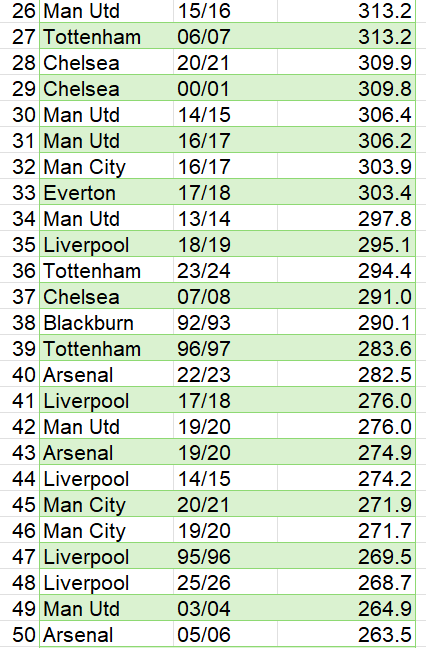Image resolution: width=426 pixels, height=648 pixels.
Task: Click the 92/93 season cell
Action: [x=225, y=323]
